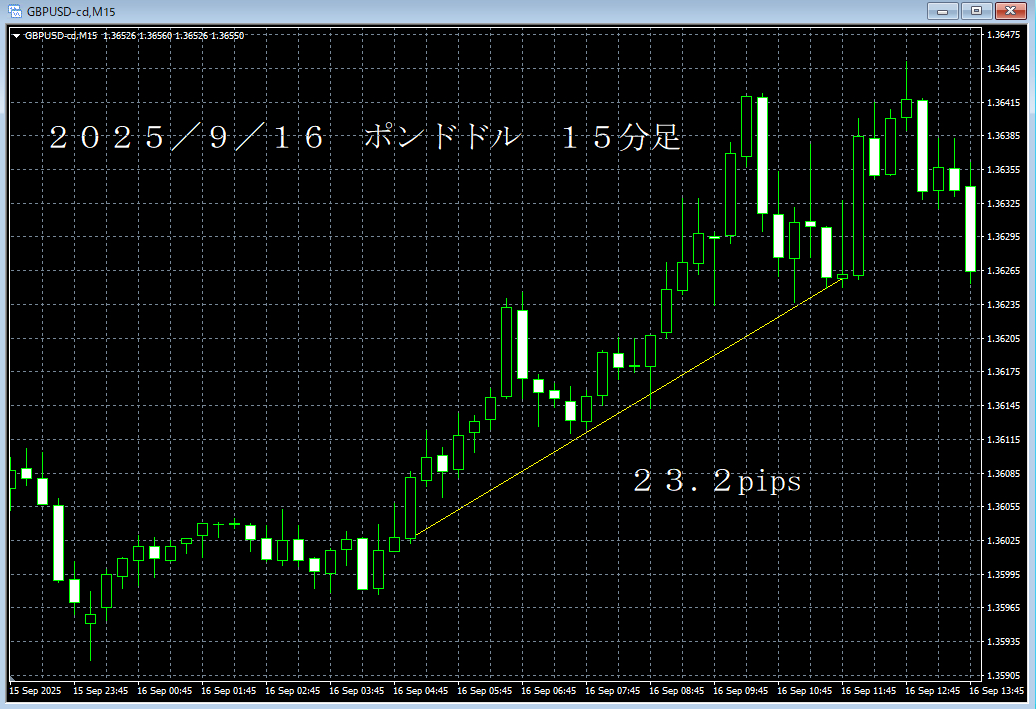1036x709 pixels.
Task: Click the 1.36415 price scale value
Action: 1003,102
